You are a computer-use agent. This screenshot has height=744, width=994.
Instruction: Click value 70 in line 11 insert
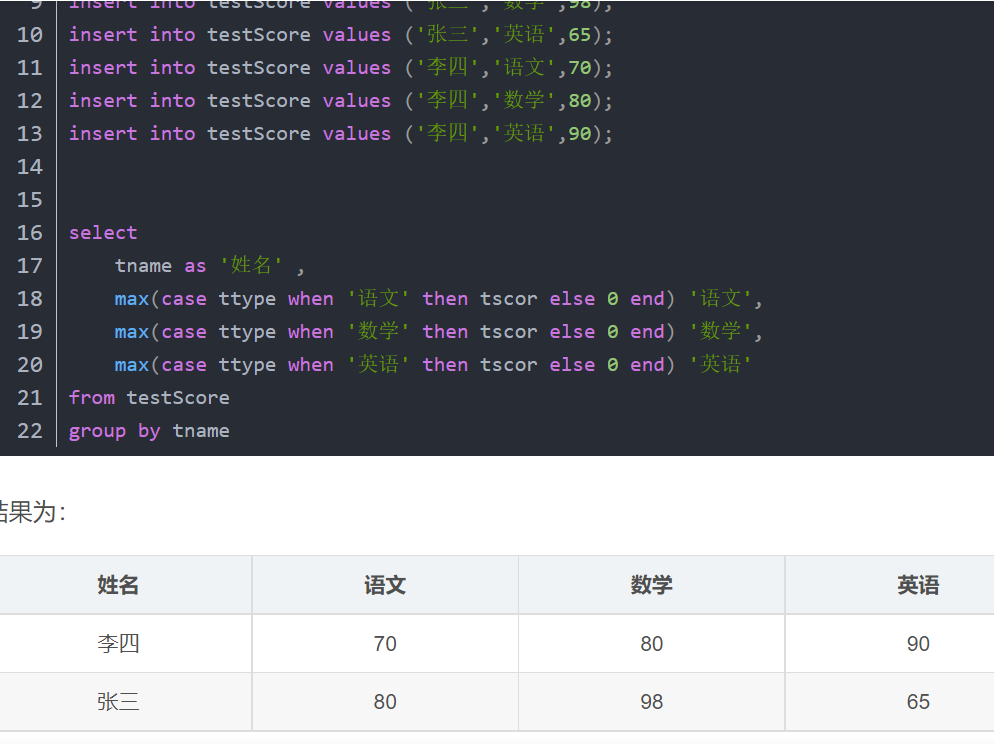(x=580, y=67)
